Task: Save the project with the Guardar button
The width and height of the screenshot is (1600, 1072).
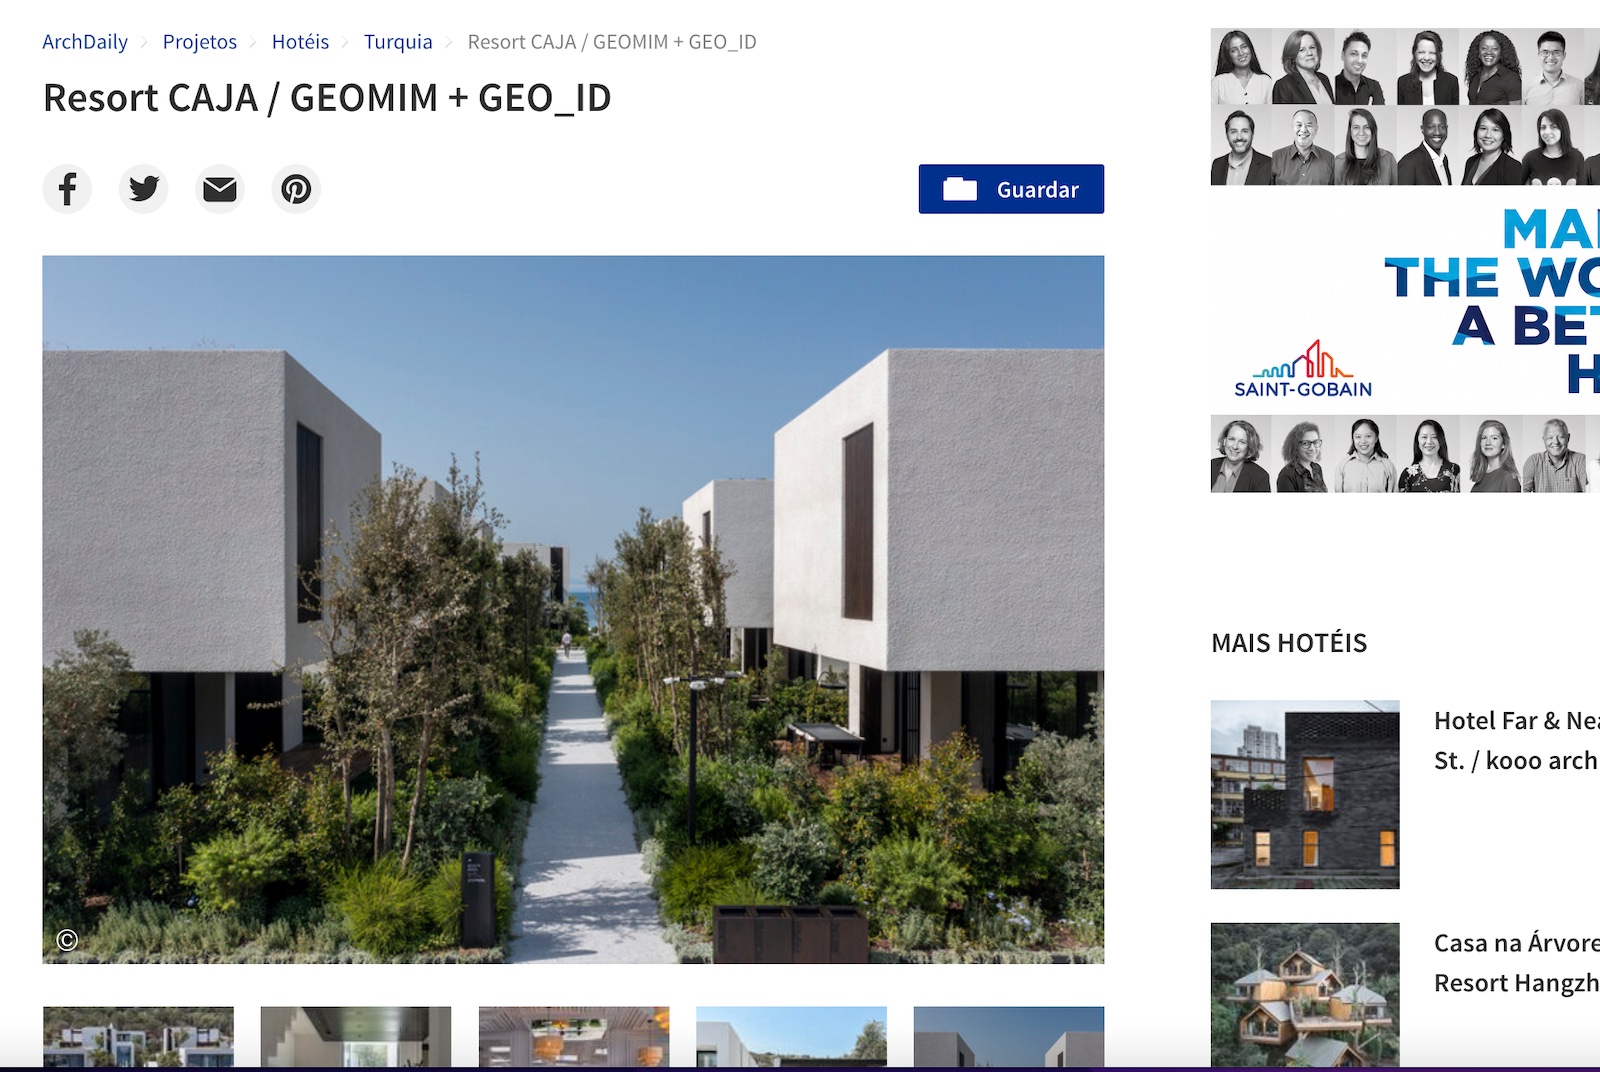Action: (1011, 189)
